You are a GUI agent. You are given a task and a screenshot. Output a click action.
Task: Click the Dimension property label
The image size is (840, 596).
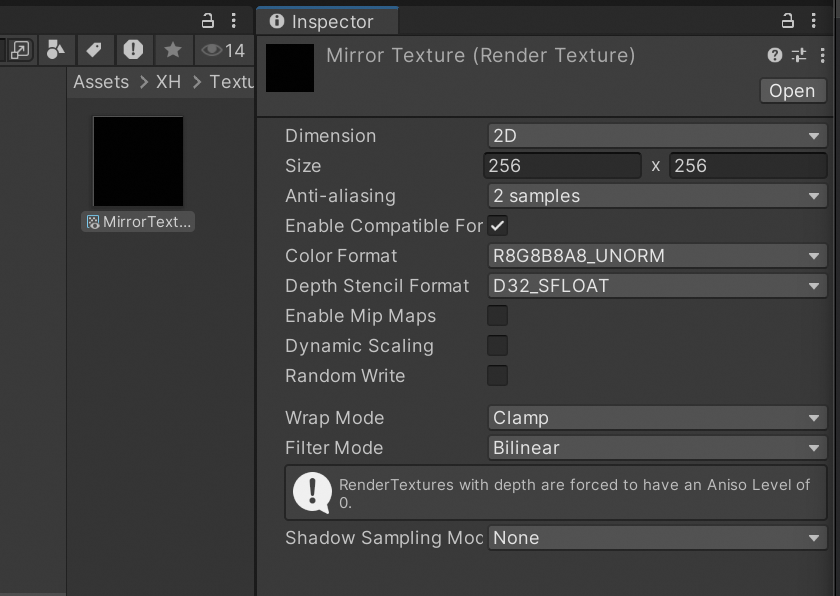coord(331,136)
